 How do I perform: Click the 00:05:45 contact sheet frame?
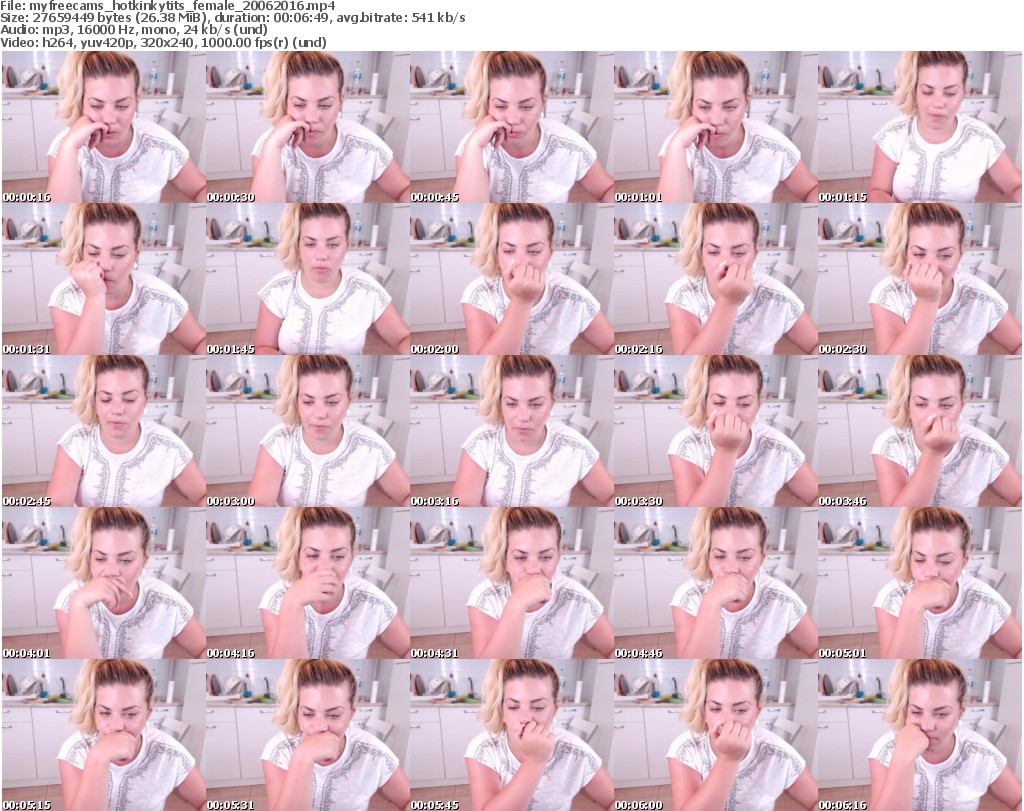pyautogui.click(x=511, y=735)
